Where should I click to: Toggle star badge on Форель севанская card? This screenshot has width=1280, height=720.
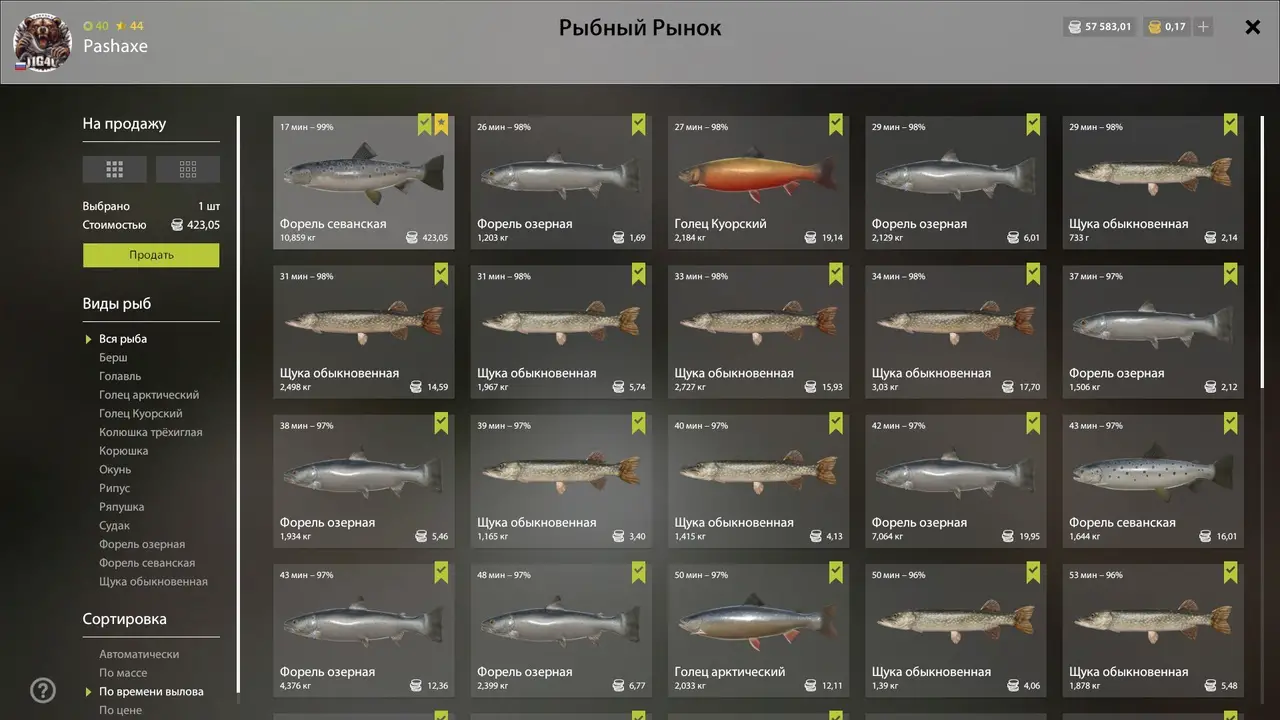point(442,124)
